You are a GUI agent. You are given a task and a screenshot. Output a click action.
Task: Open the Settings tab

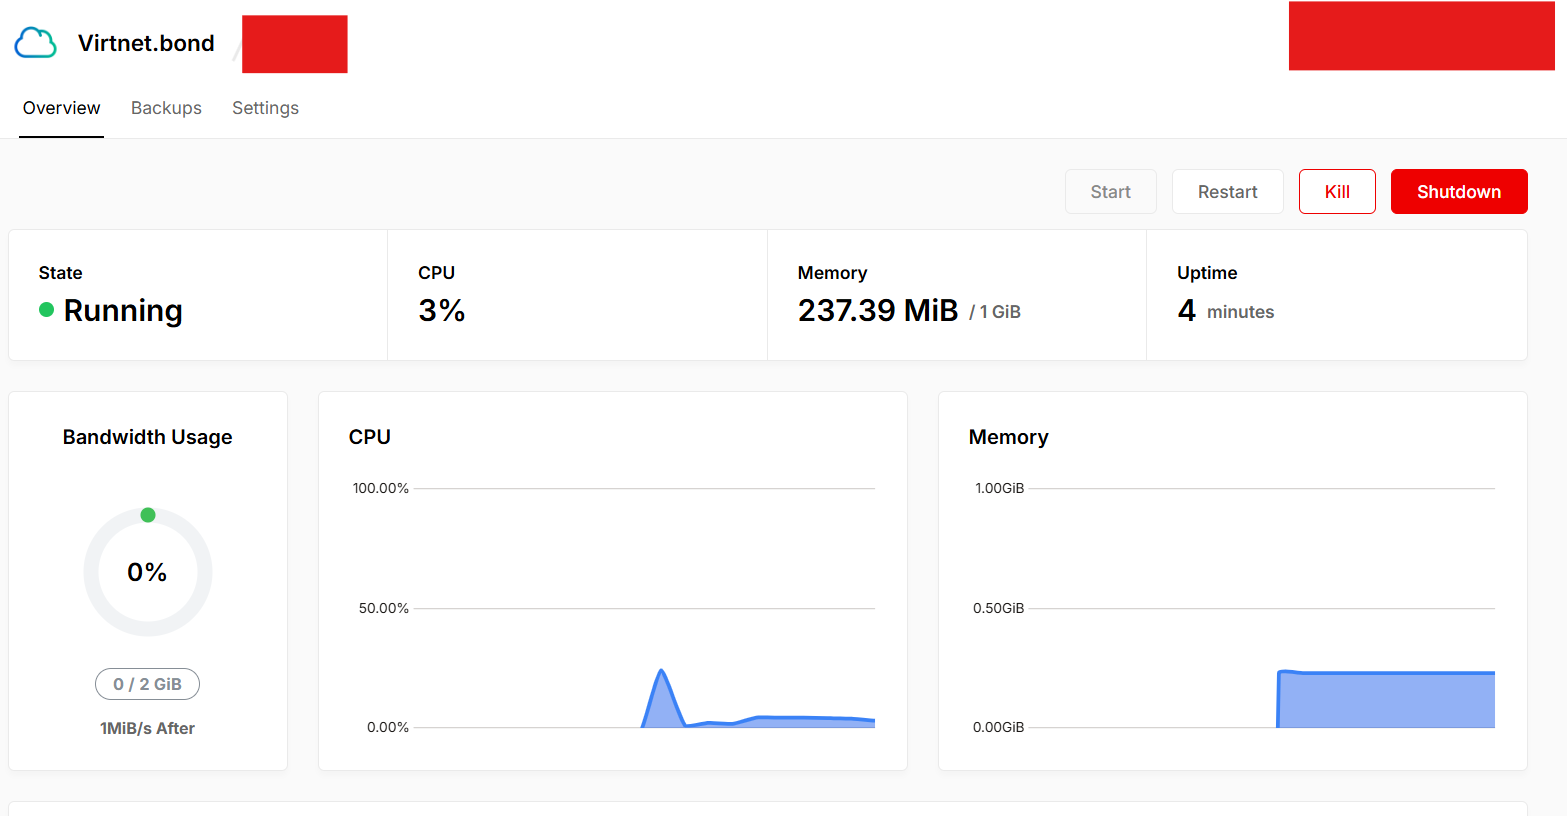[265, 108]
